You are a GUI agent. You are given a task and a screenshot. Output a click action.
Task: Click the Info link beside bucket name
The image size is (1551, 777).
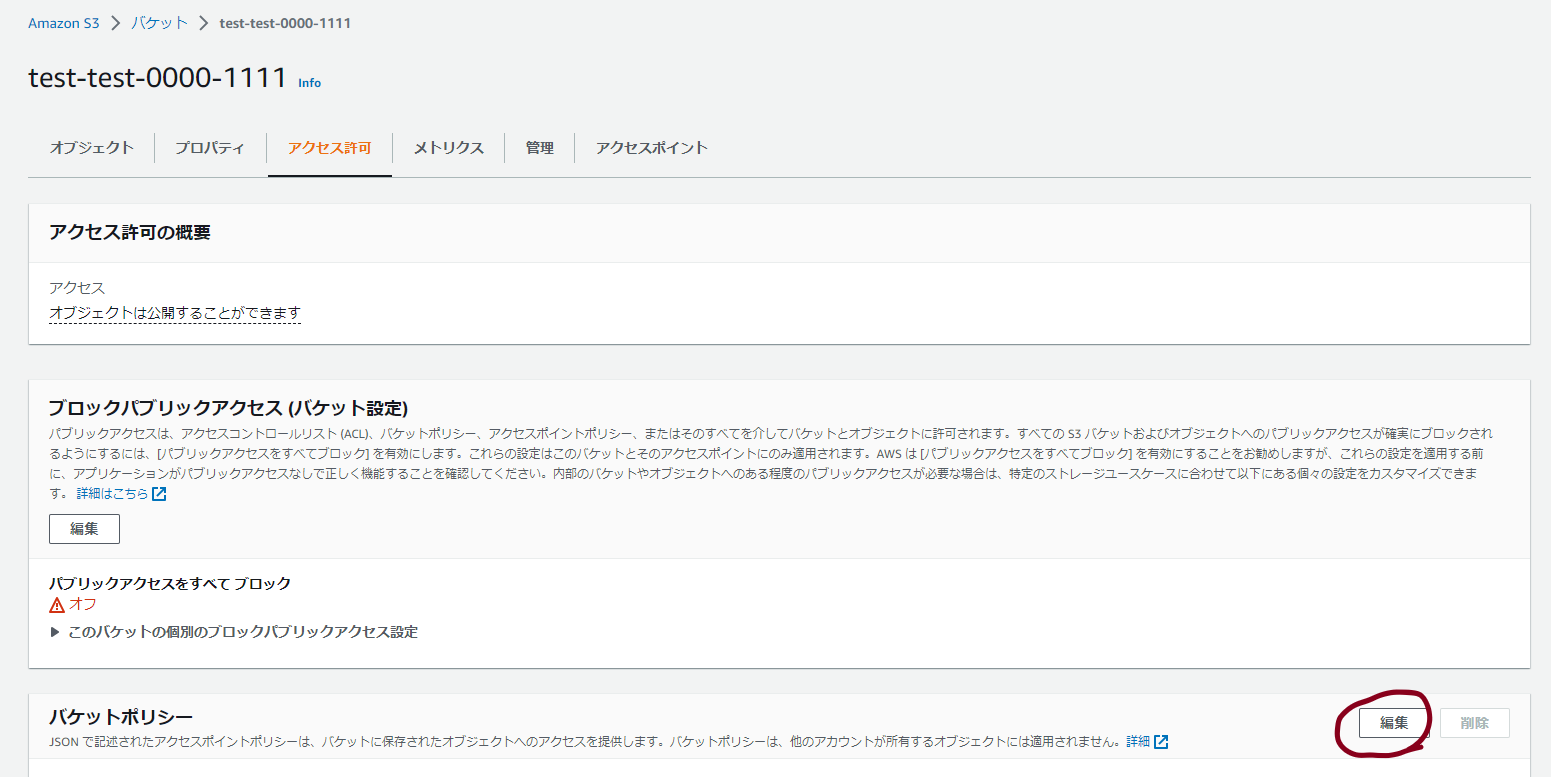[x=310, y=83]
